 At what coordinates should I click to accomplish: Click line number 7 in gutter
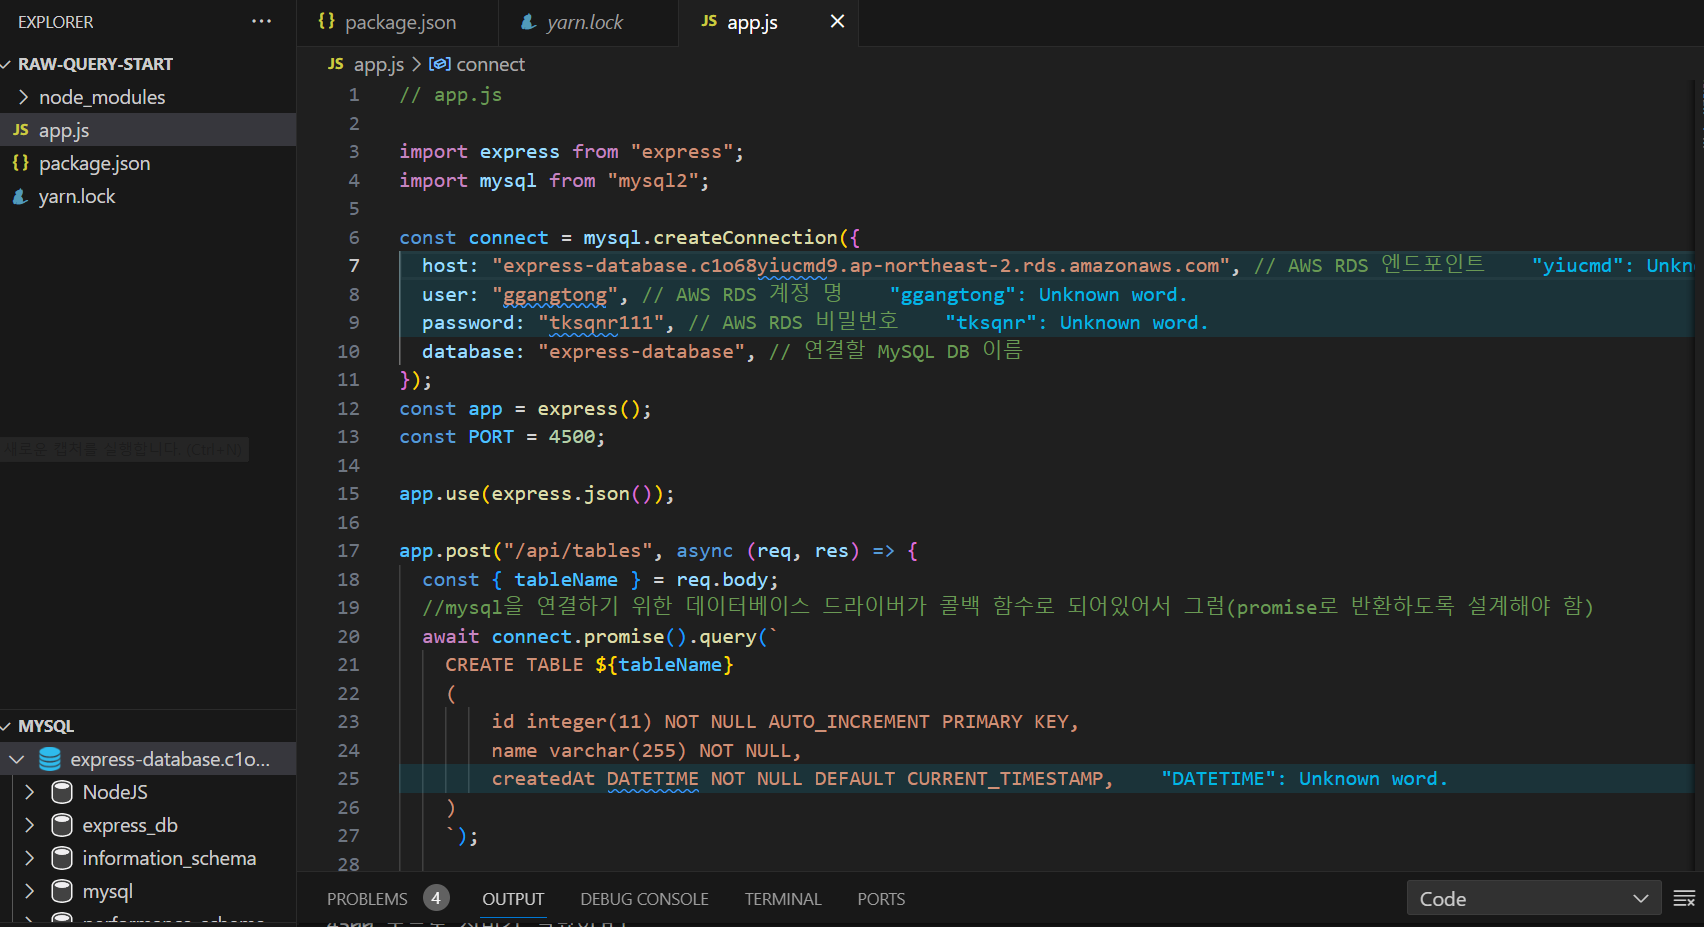click(354, 265)
